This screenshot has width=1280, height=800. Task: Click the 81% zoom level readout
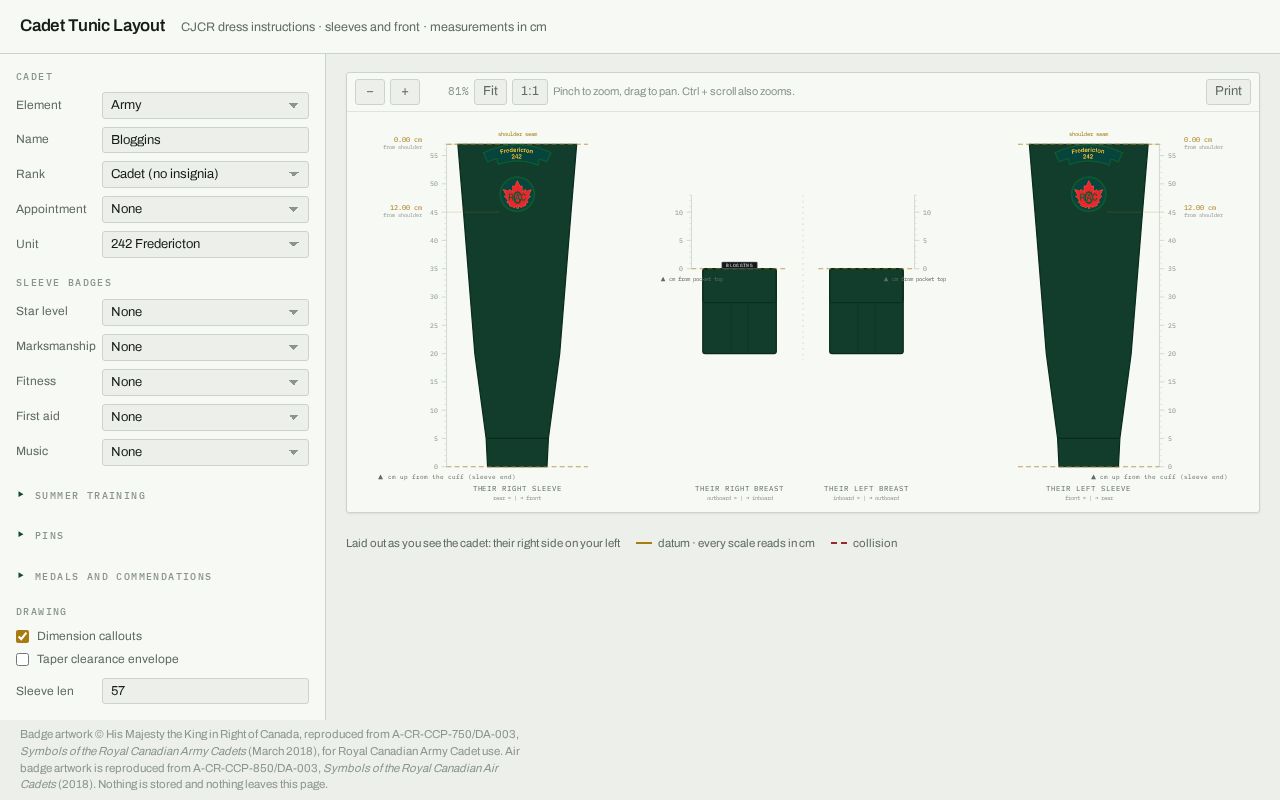tap(458, 91)
